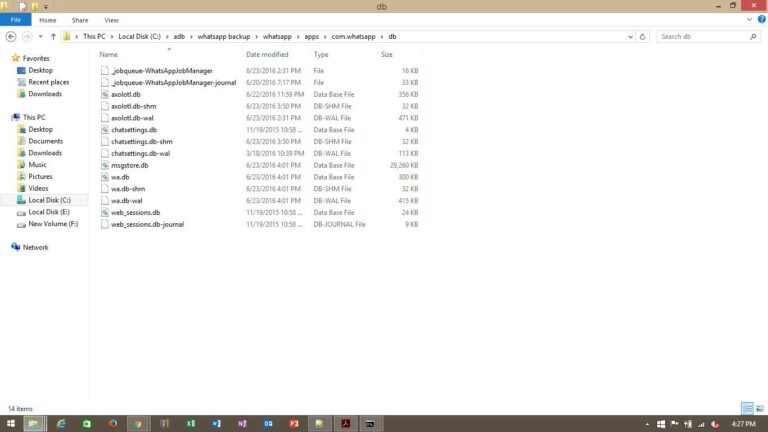Select the wa.db database file
This screenshot has width=768, height=432.
119,177
